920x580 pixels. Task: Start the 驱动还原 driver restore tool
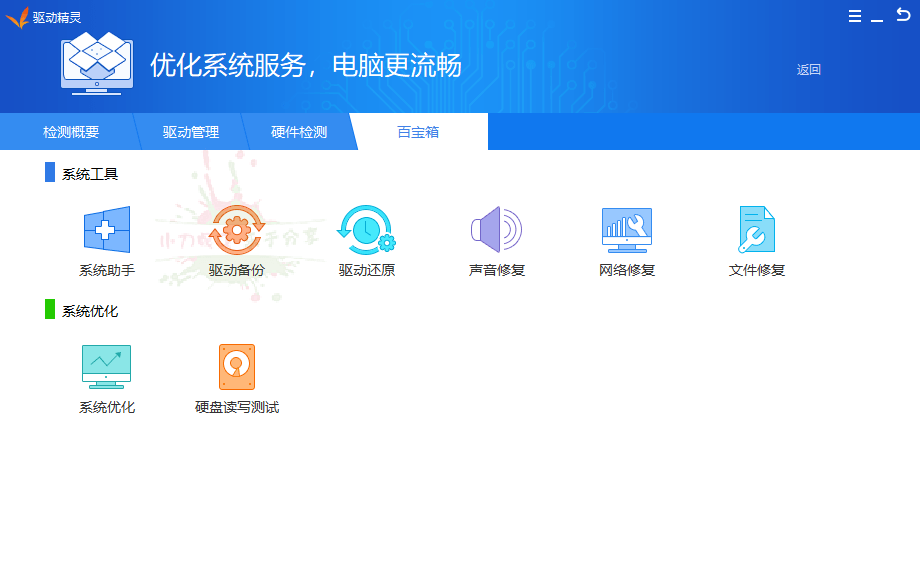[366, 238]
